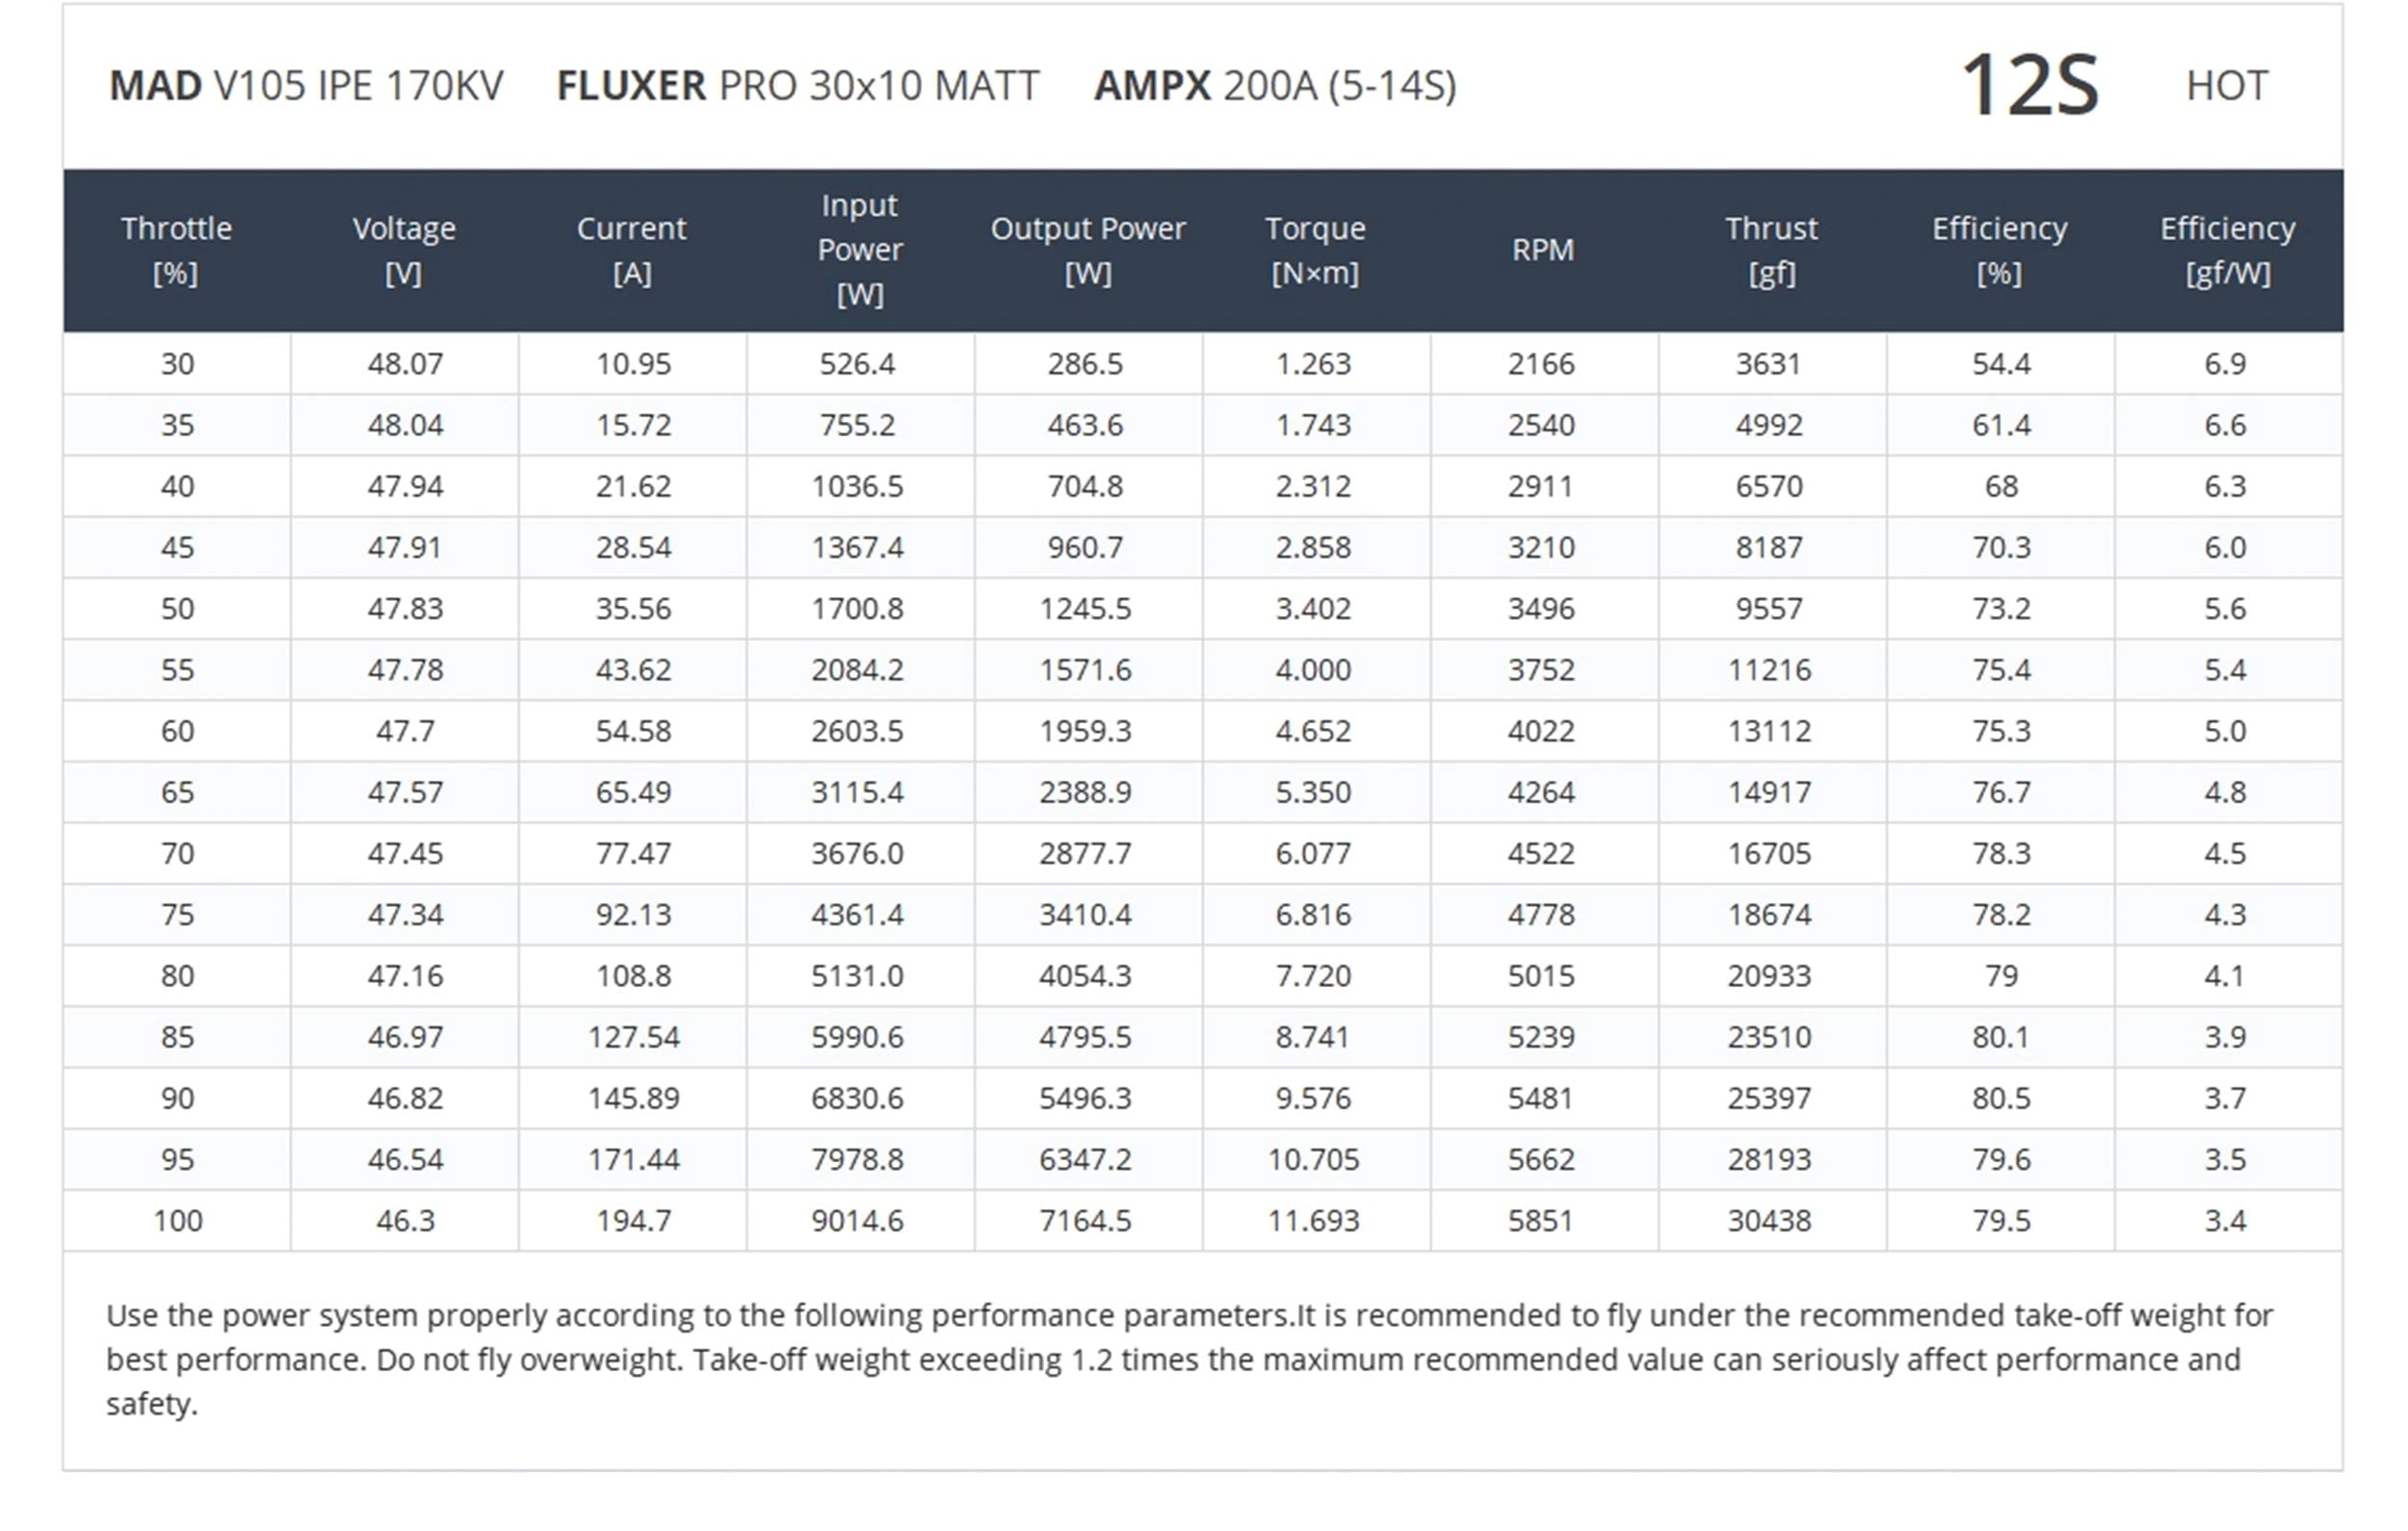This screenshot has width=2408, height=1531.
Task: Click the HOT label
Action: coord(2227,86)
